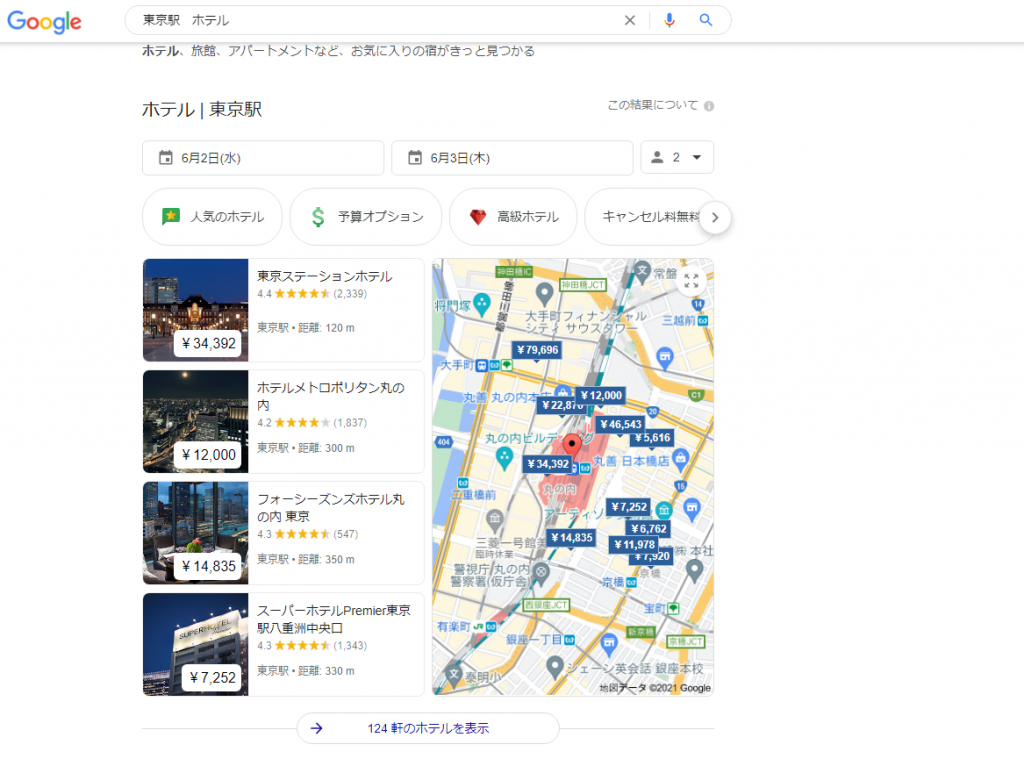Open check-in date 6月2日(水) picker
Viewport: 1024px width, 766px height.
click(x=263, y=158)
